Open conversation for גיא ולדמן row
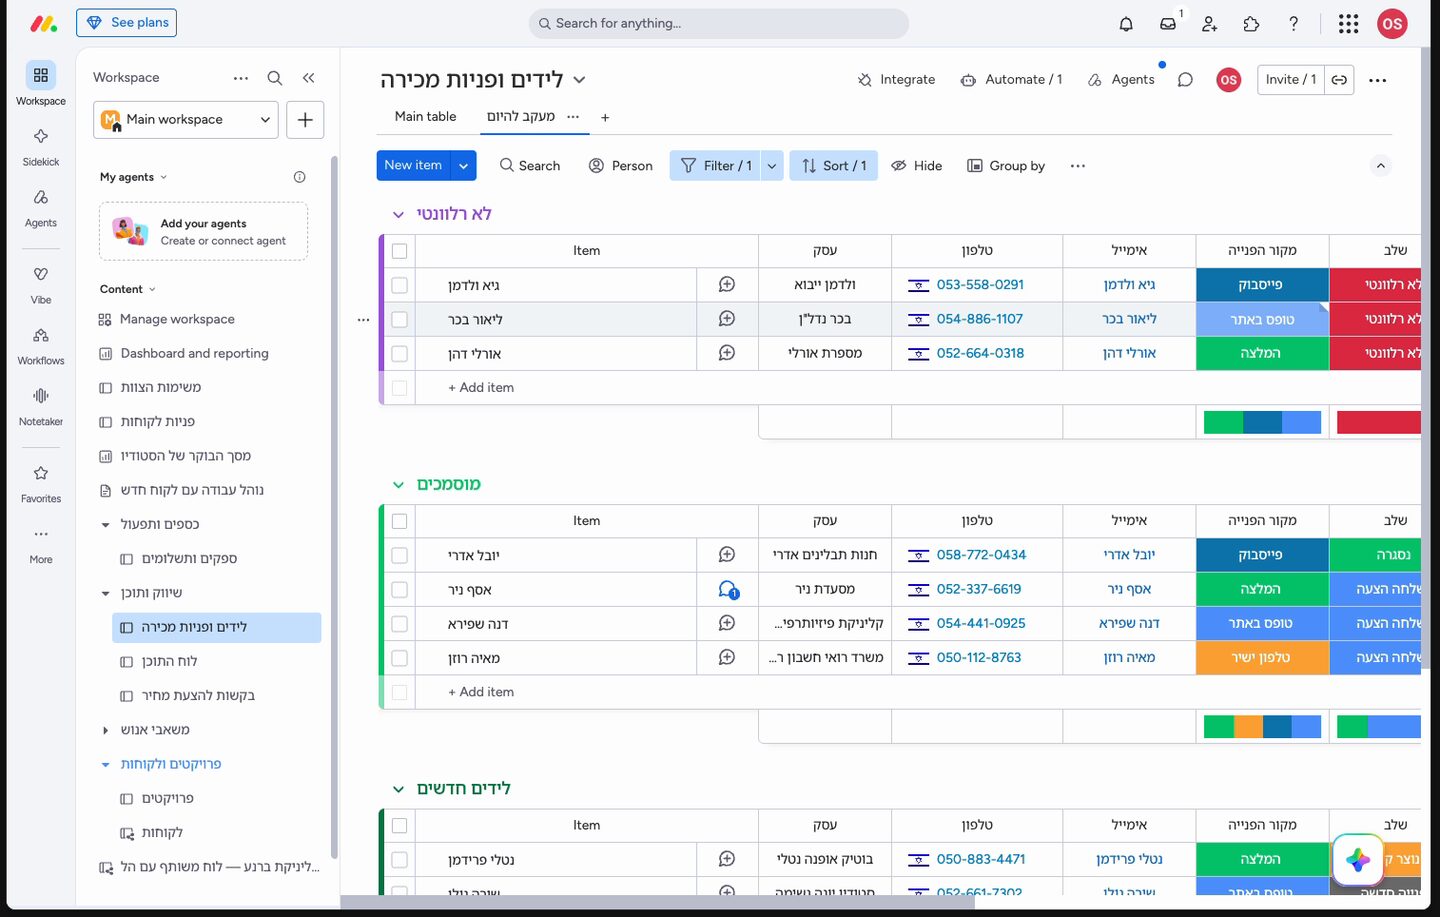This screenshot has height=917, width=1440. [x=727, y=285]
